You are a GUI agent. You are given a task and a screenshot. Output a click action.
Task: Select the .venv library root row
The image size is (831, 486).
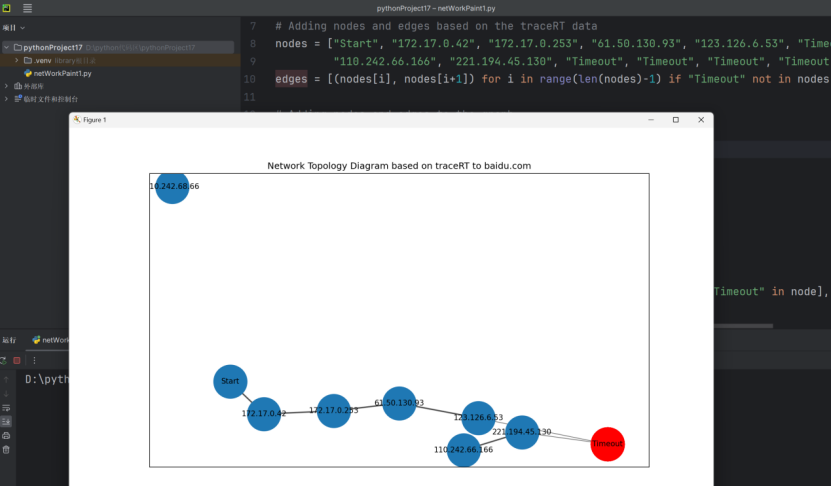point(120,60)
